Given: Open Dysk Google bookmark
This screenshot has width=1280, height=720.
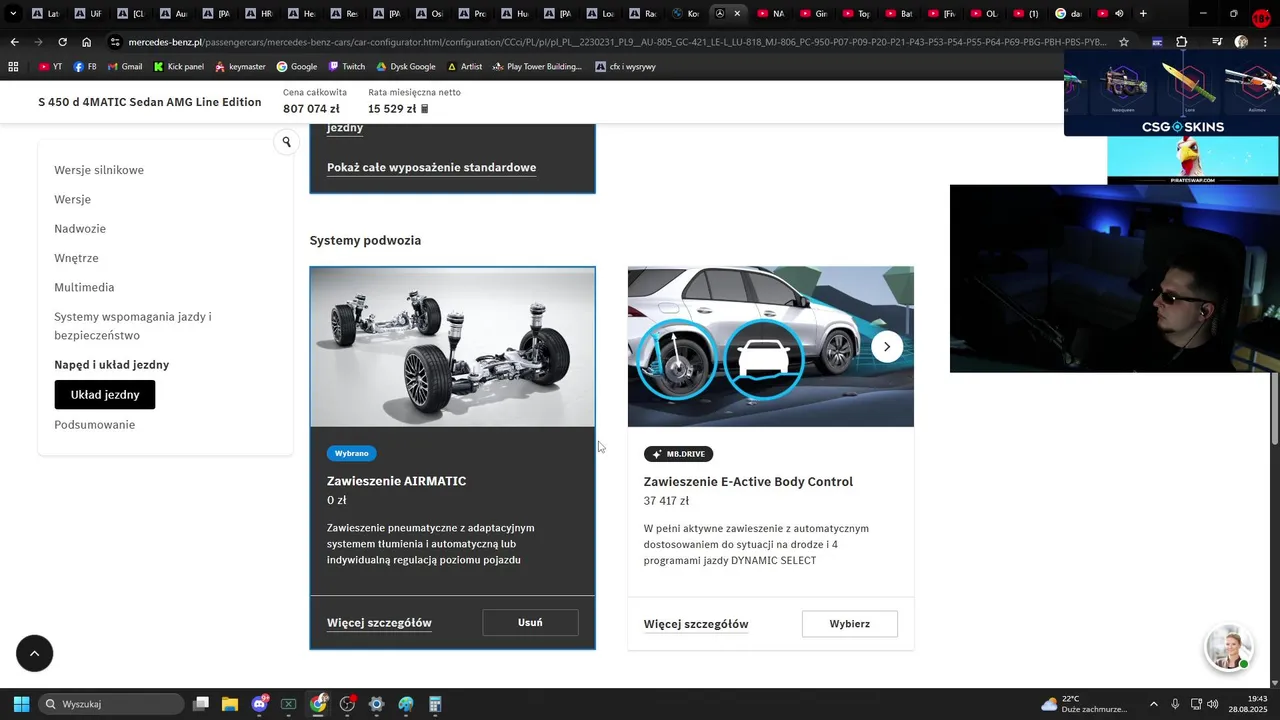Looking at the screenshot, I should click(405, 67).
